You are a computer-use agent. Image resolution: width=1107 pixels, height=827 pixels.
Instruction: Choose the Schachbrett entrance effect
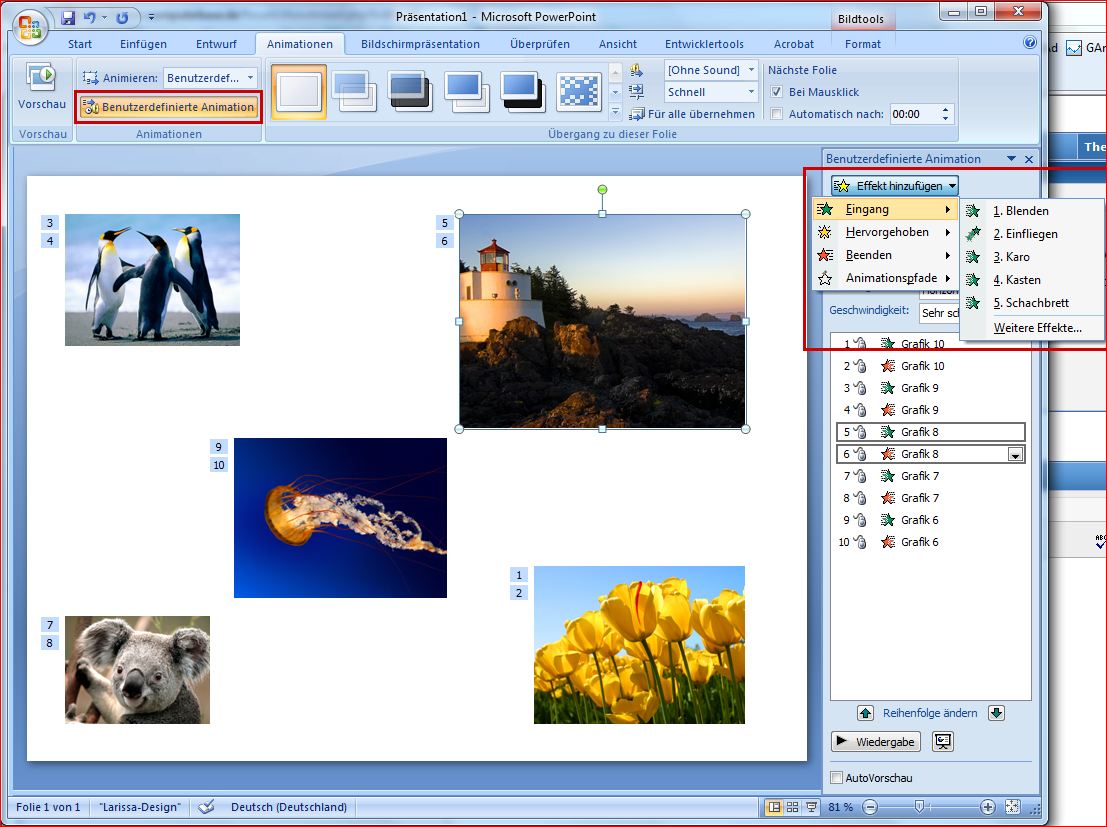click(x=1031, y=303)
